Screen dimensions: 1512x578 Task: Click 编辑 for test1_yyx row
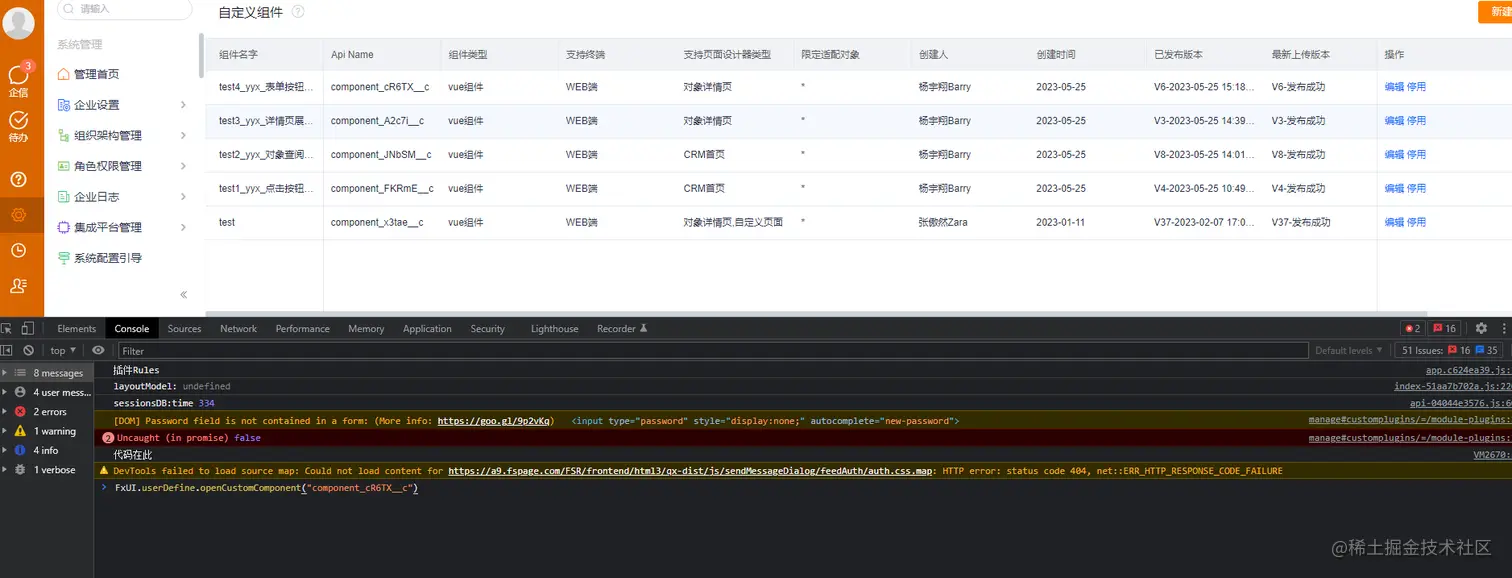[x=1394, y=189]
